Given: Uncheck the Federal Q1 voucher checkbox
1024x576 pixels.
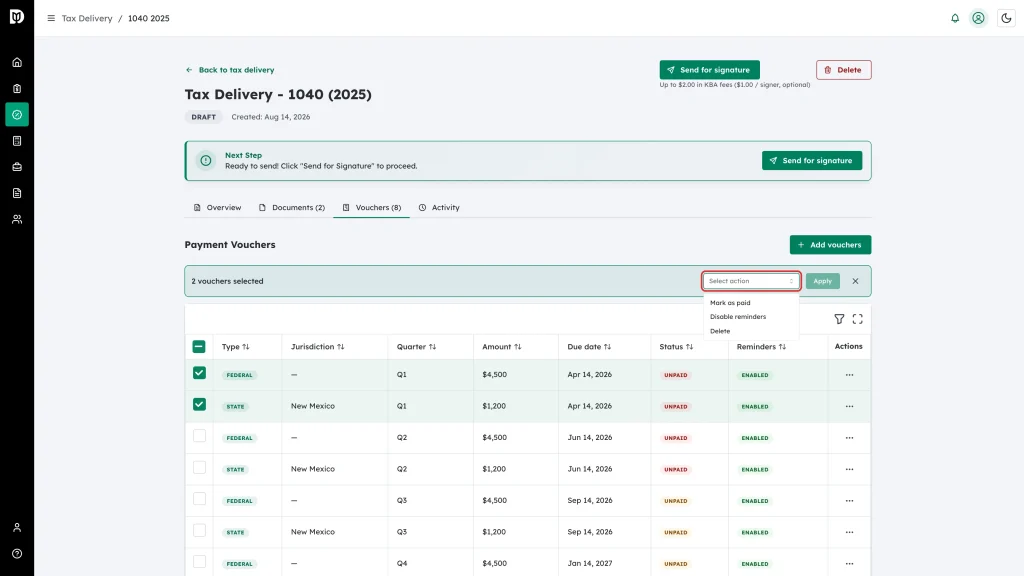Looking at the screenshot, I should pos(199,373).
